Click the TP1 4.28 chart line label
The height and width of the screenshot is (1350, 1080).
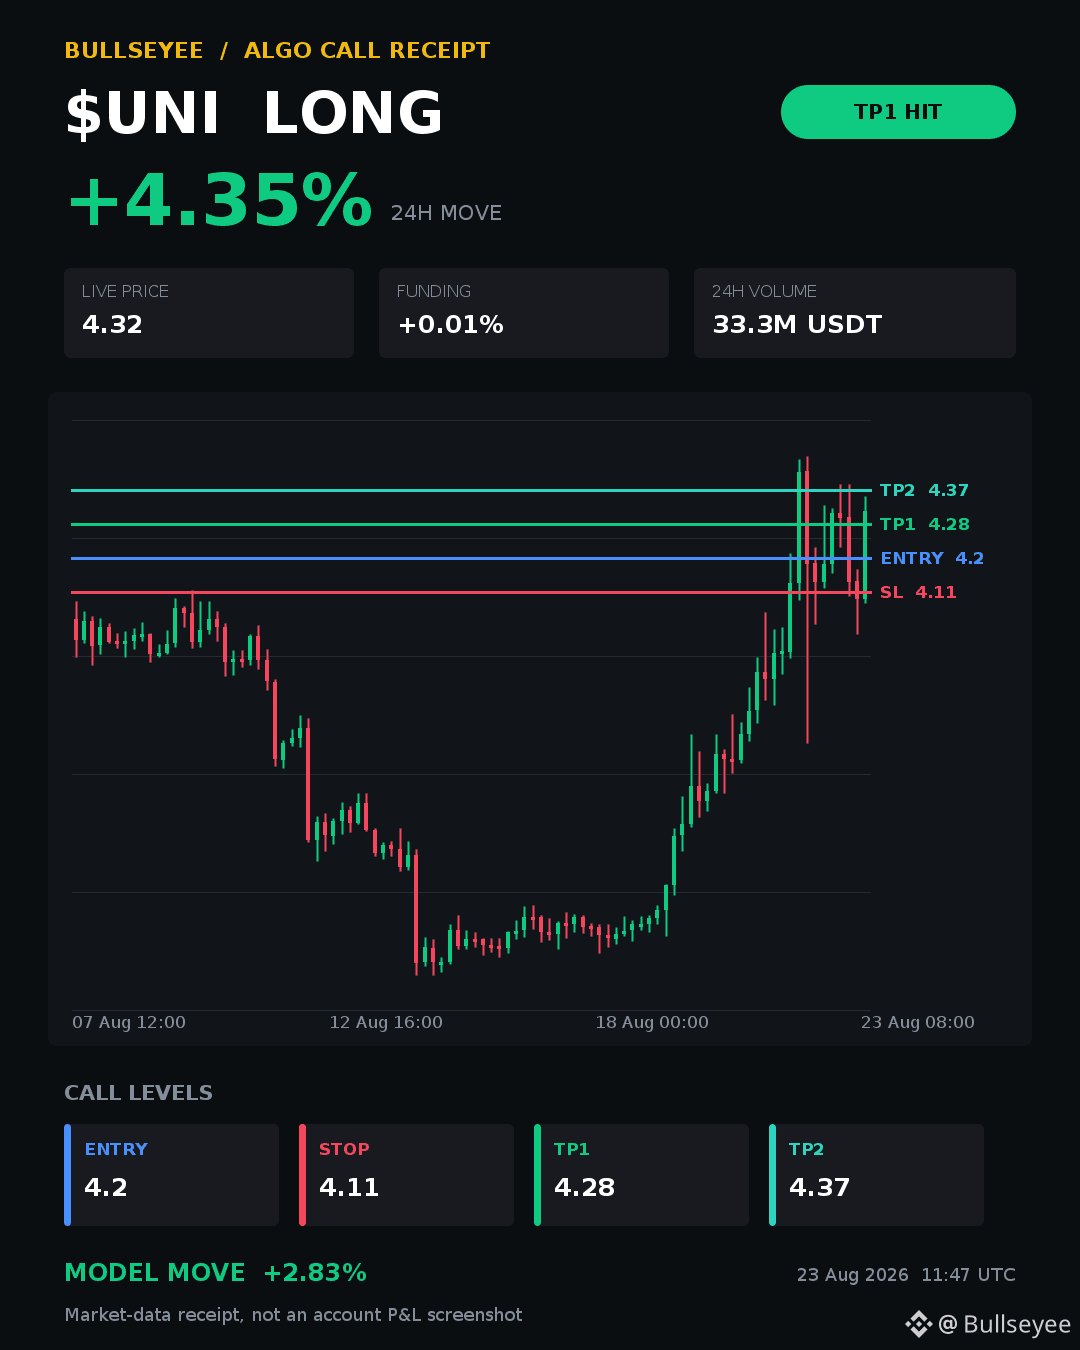[925, 524]
